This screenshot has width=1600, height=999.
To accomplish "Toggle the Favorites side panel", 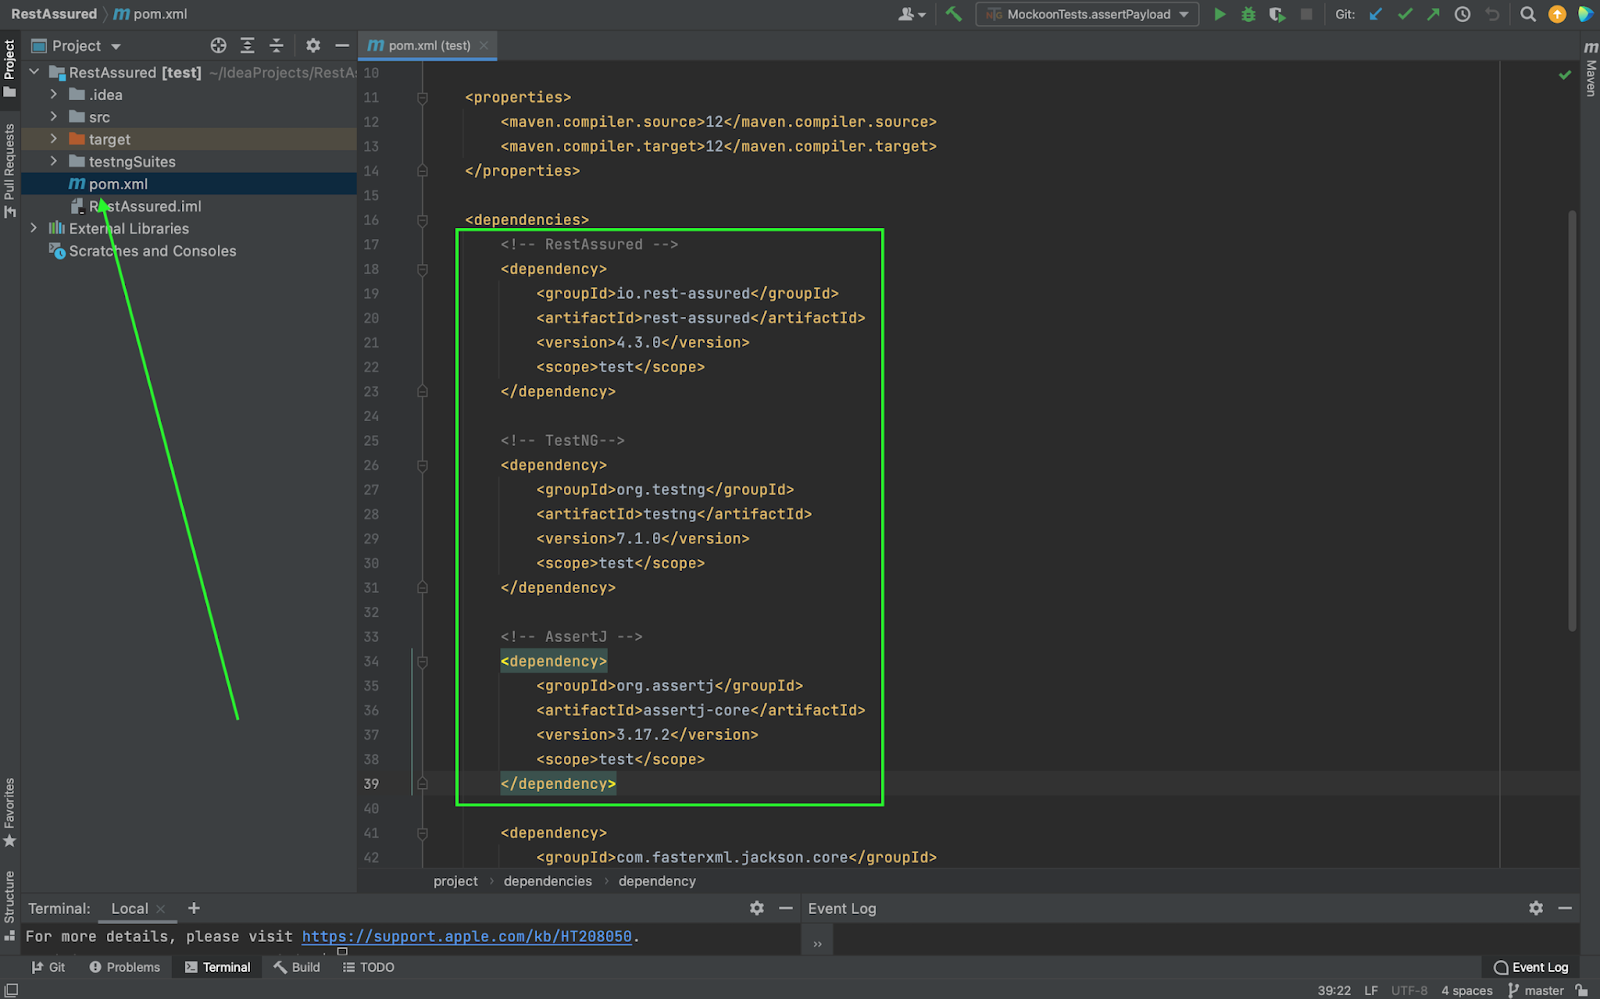I will pyautogui.click(x=9, y=811).
